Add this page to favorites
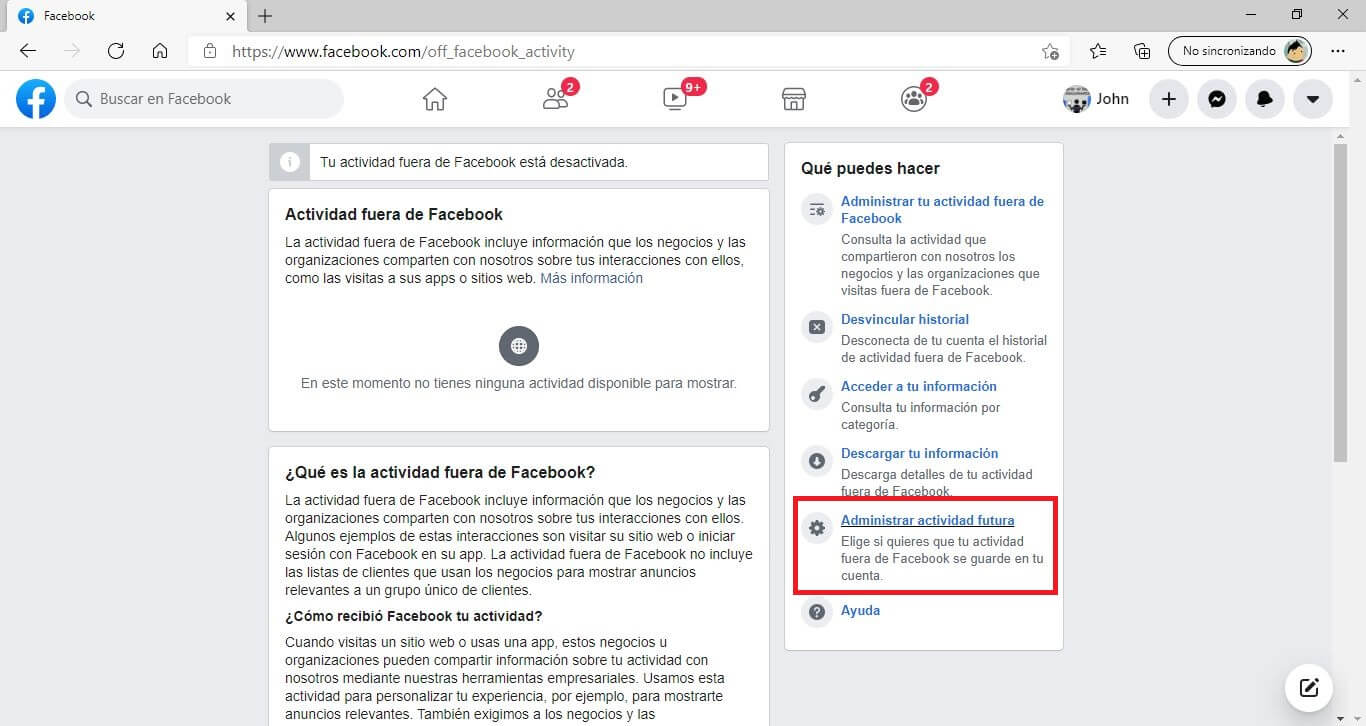 coord(1050,51)
